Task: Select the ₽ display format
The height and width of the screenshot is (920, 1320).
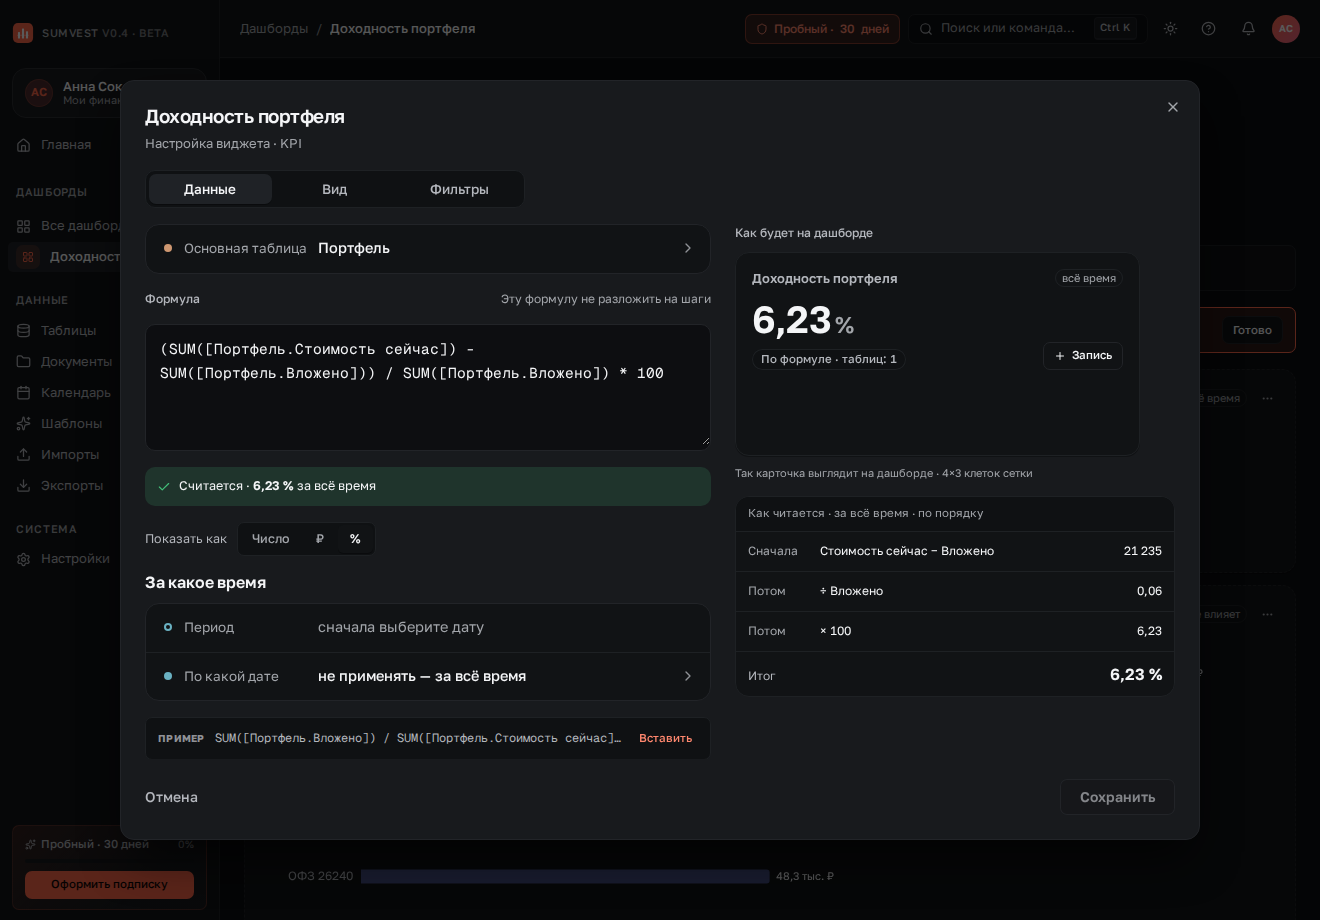Action: [320, 539]
